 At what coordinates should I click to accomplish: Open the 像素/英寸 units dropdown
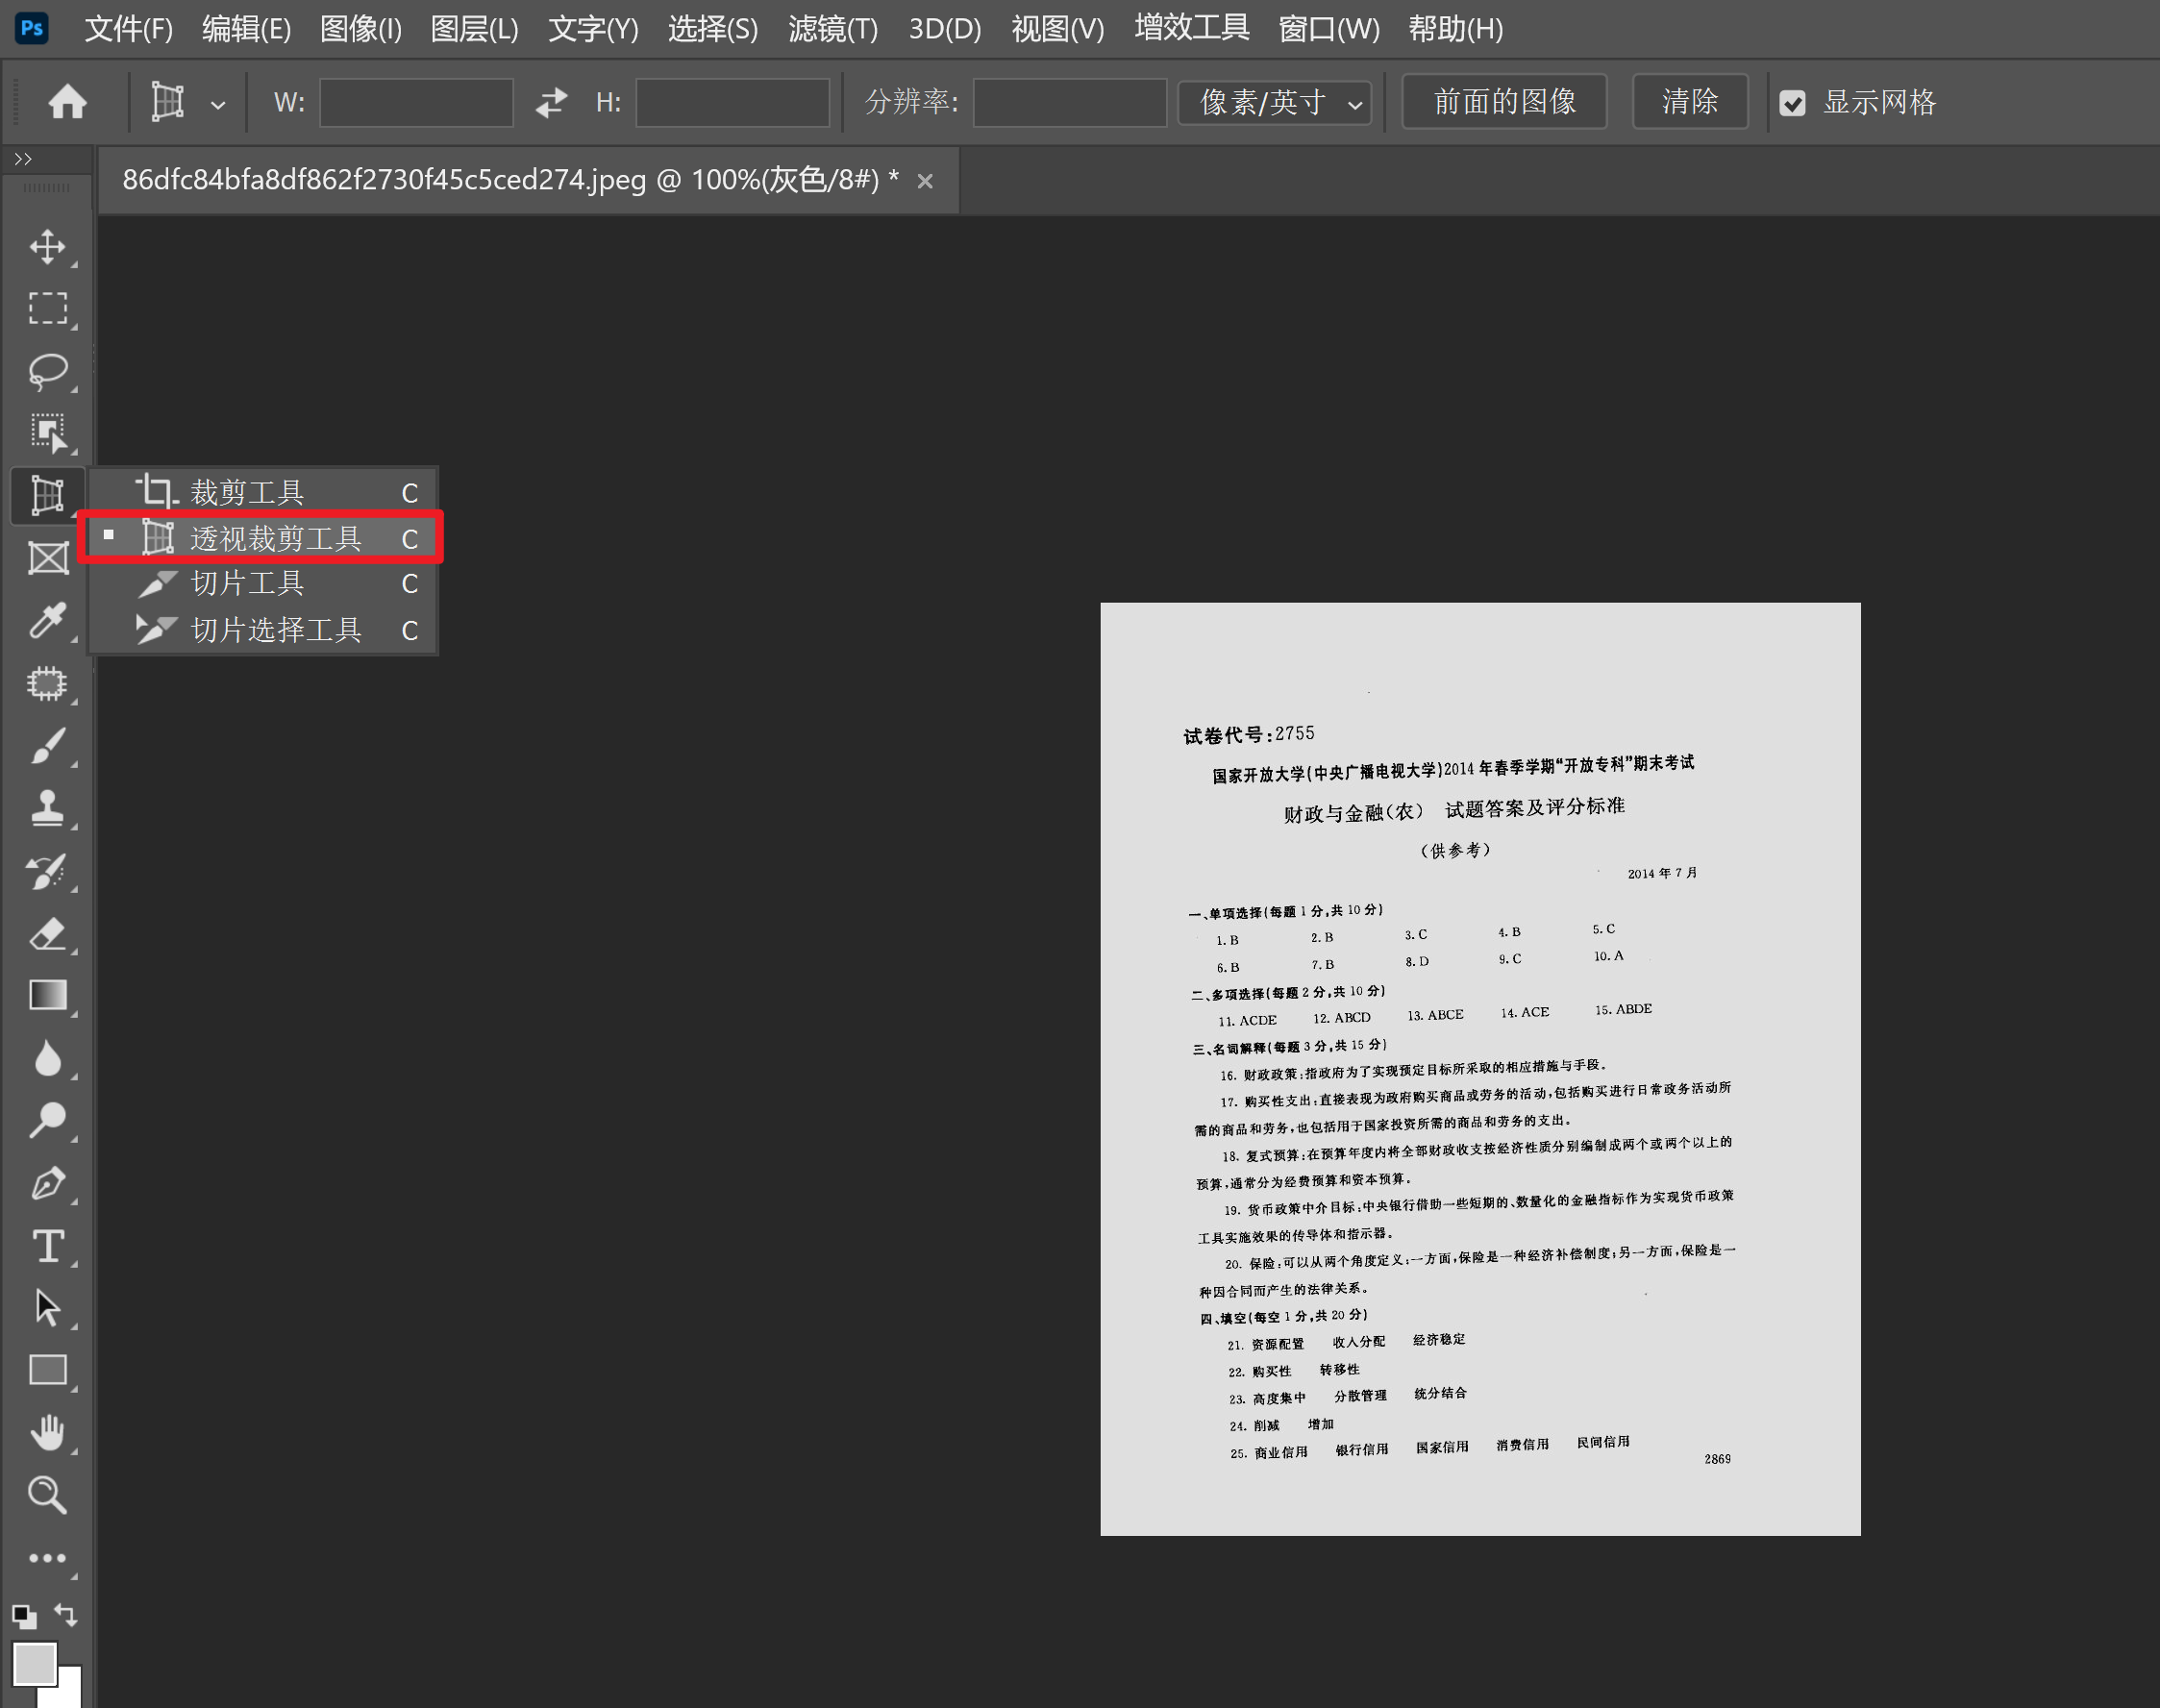pos(1274,102)
